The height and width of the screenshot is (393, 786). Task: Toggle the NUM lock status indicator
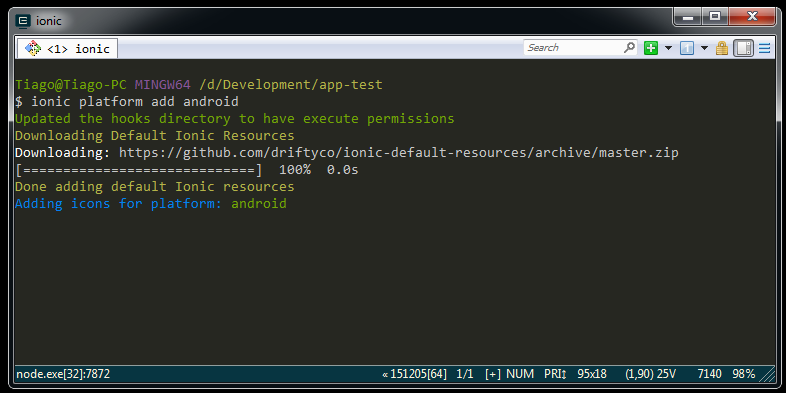520,374
